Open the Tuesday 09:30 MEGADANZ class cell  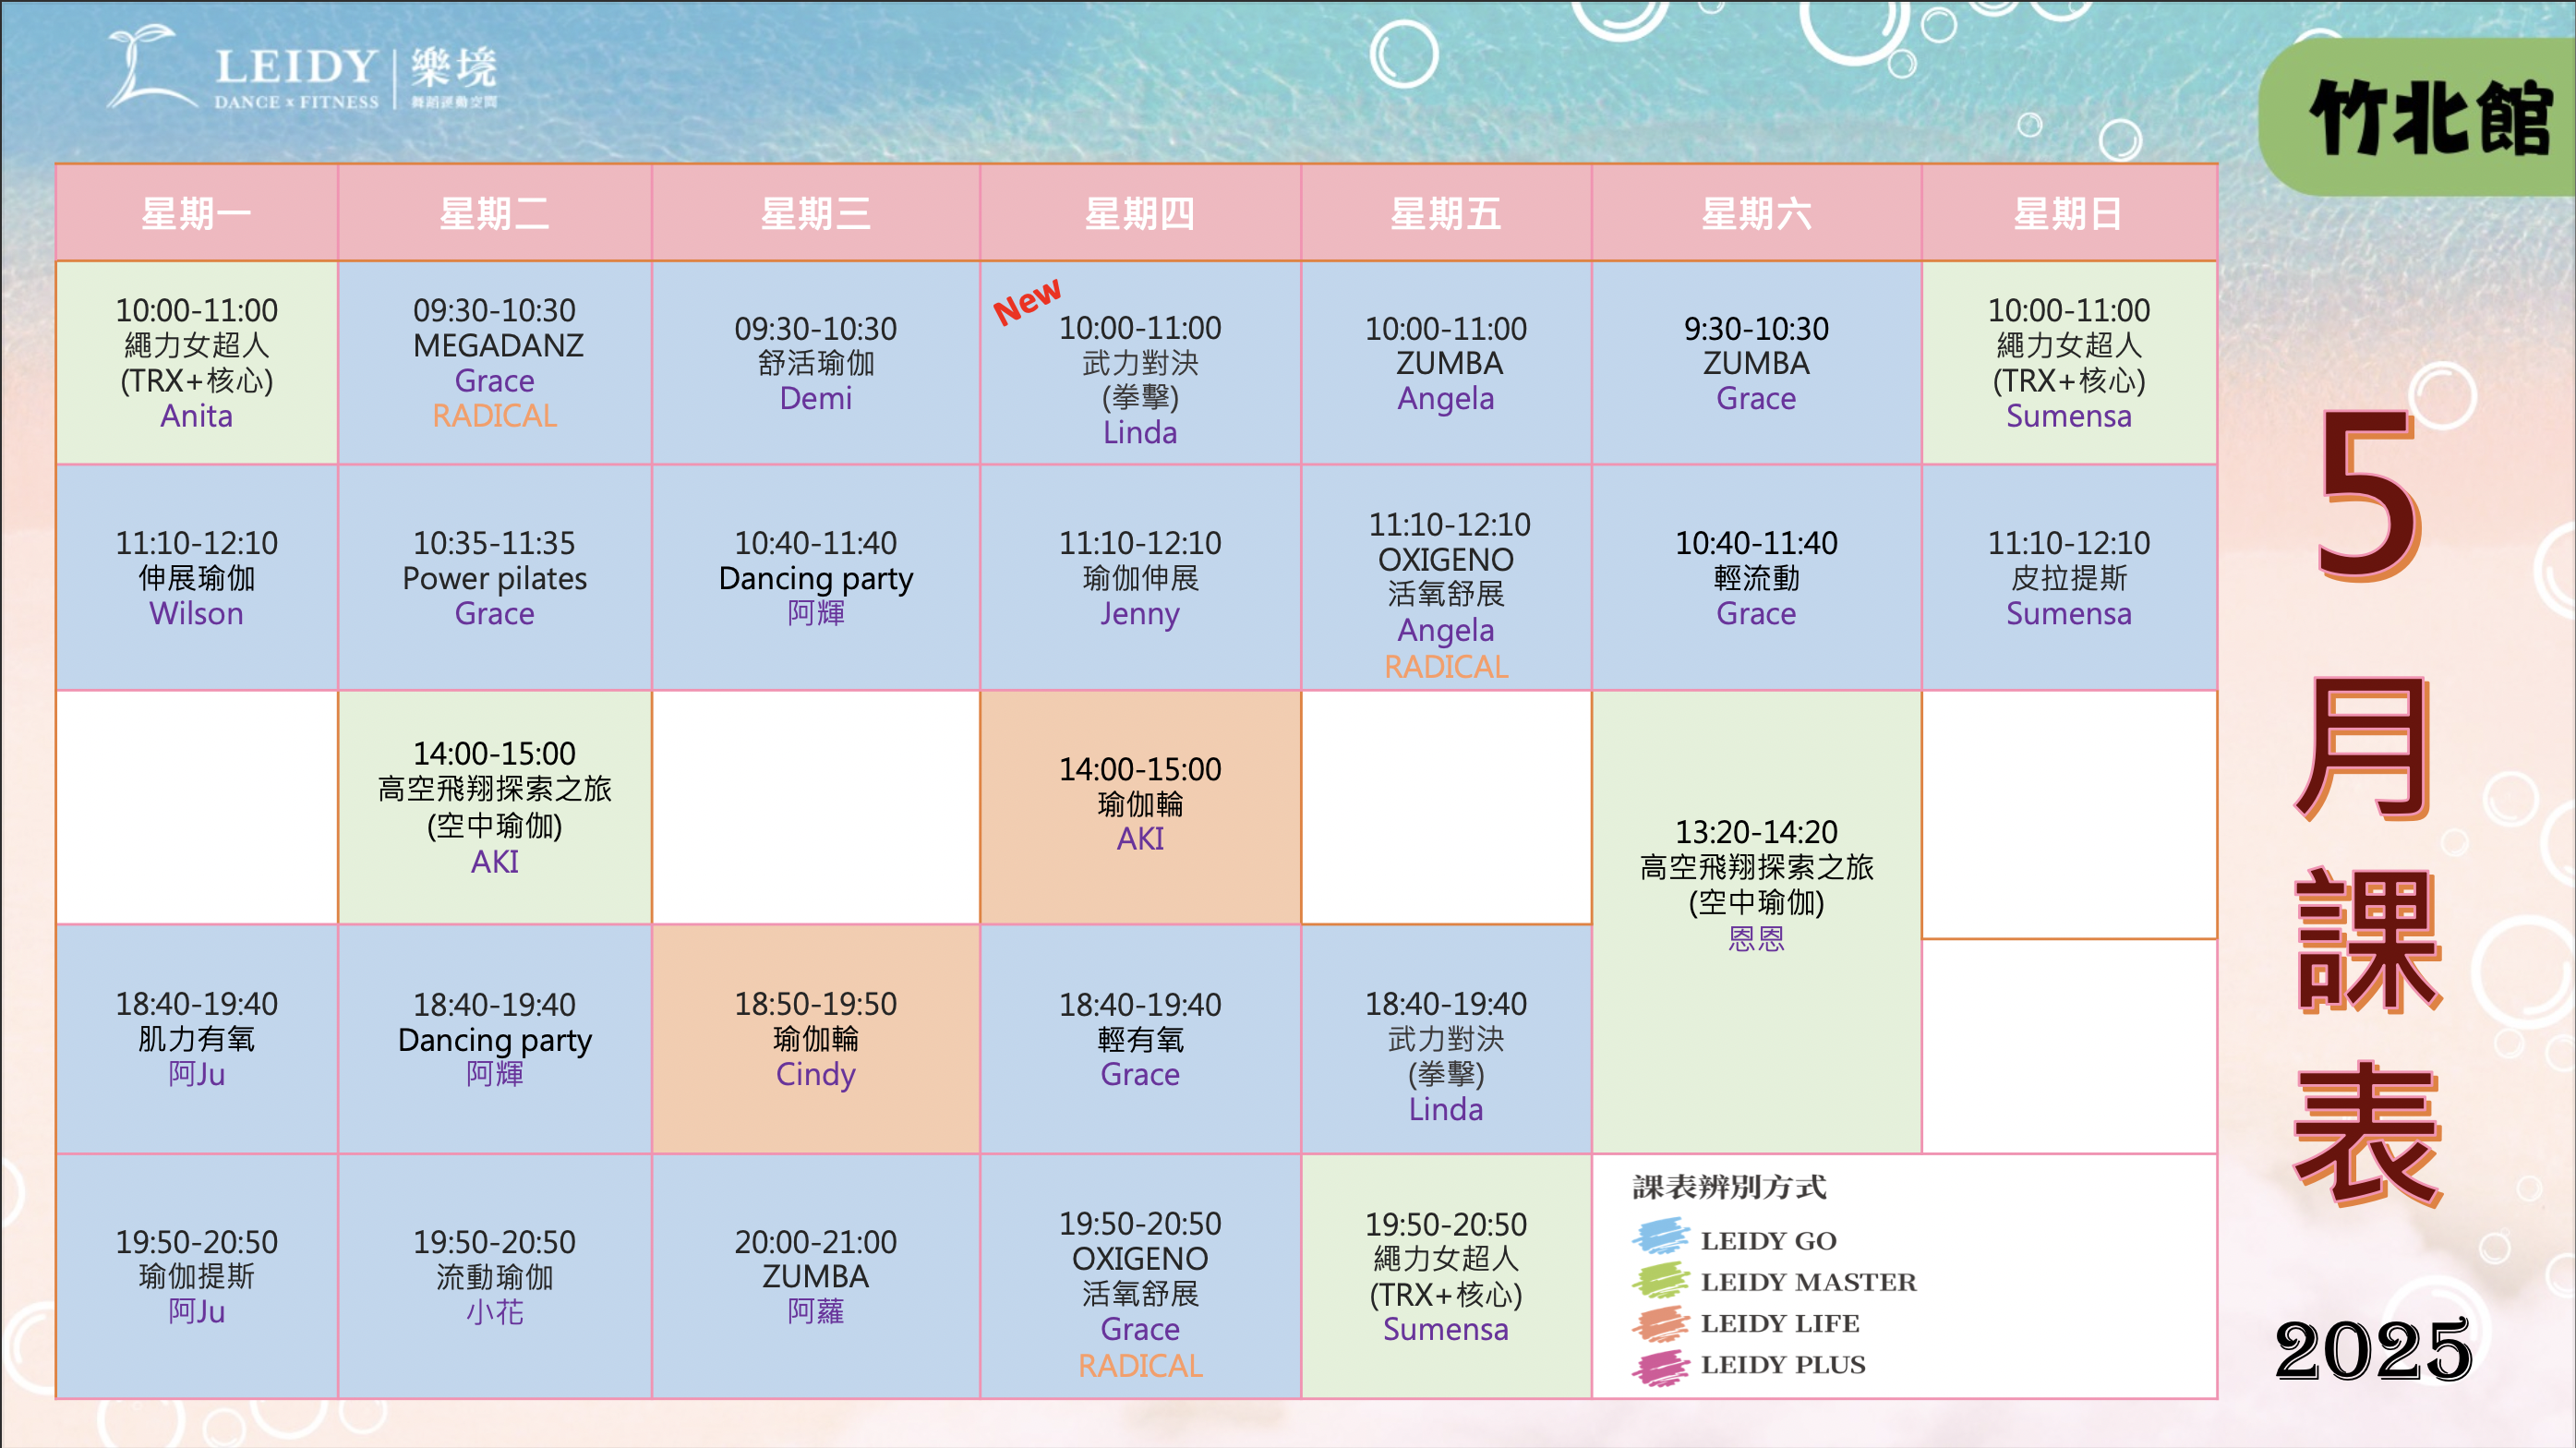coord(495,363)
